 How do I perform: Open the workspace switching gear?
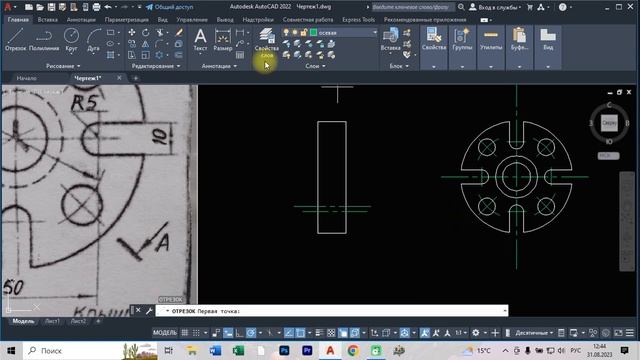(x=476, y=333)
